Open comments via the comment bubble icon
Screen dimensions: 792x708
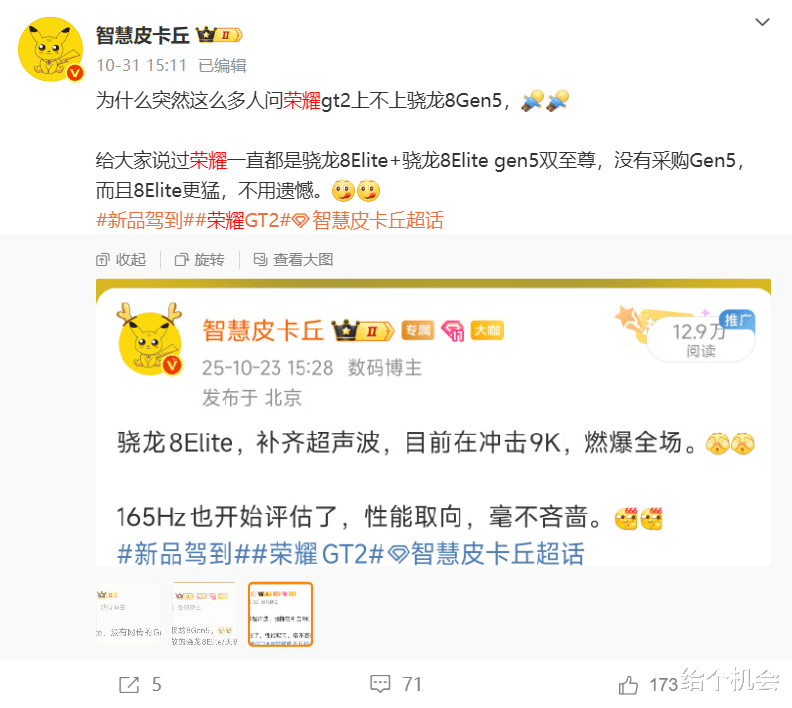tap(380, 684)
